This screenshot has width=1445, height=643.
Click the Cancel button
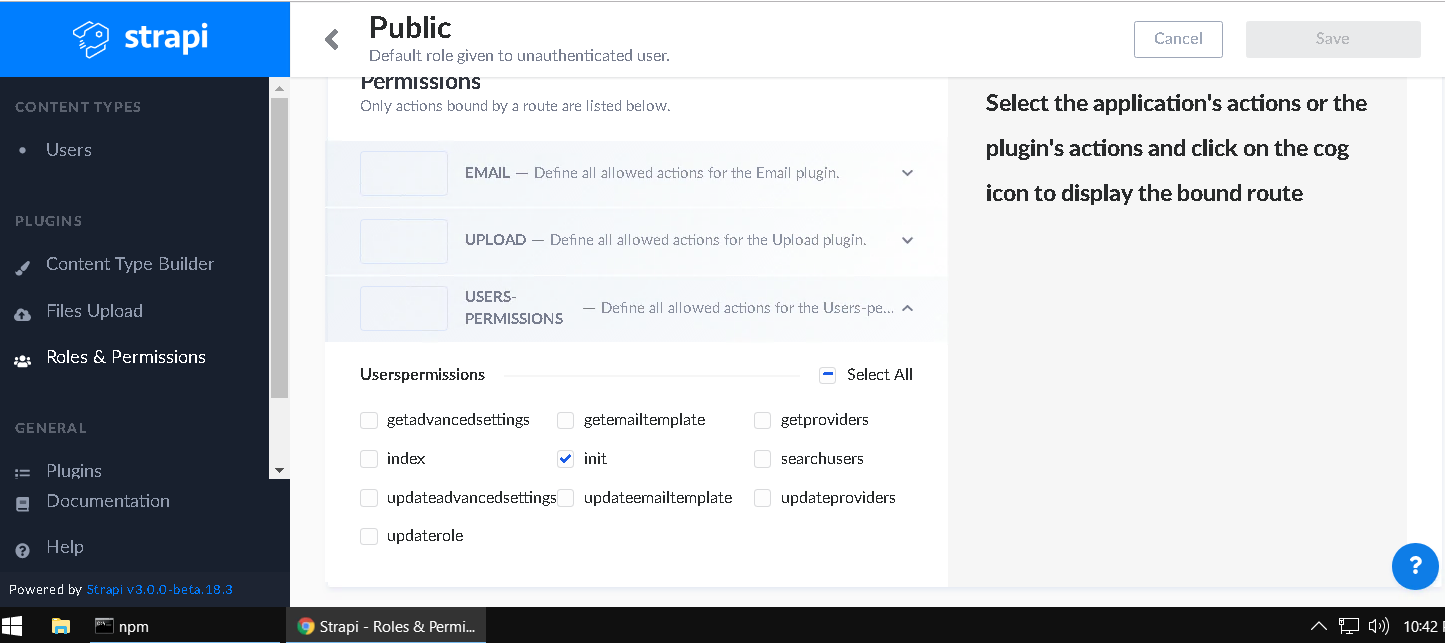click(x=1178, y=39)
